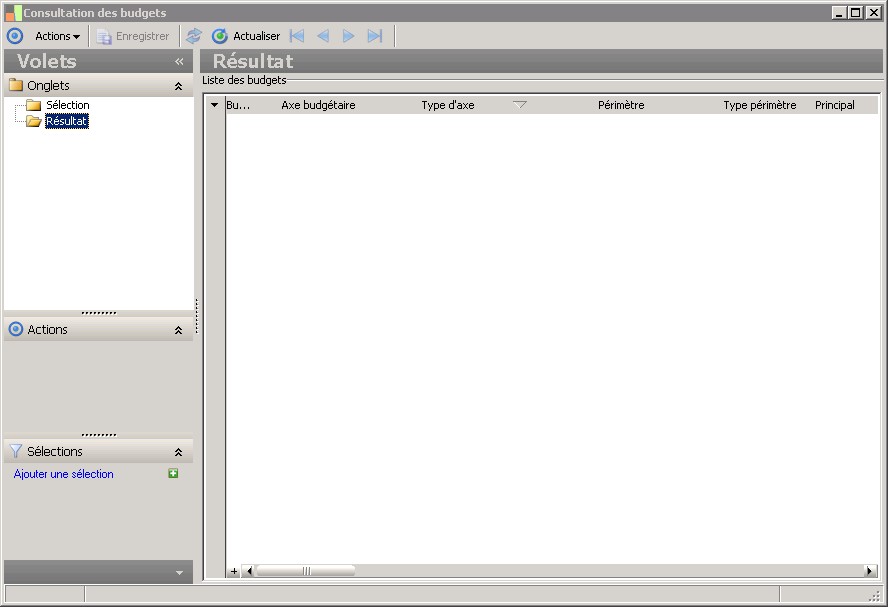Open the panel options arrow at bottom of Volets
The image size is (888, 607).
click(x=180, y=572)
